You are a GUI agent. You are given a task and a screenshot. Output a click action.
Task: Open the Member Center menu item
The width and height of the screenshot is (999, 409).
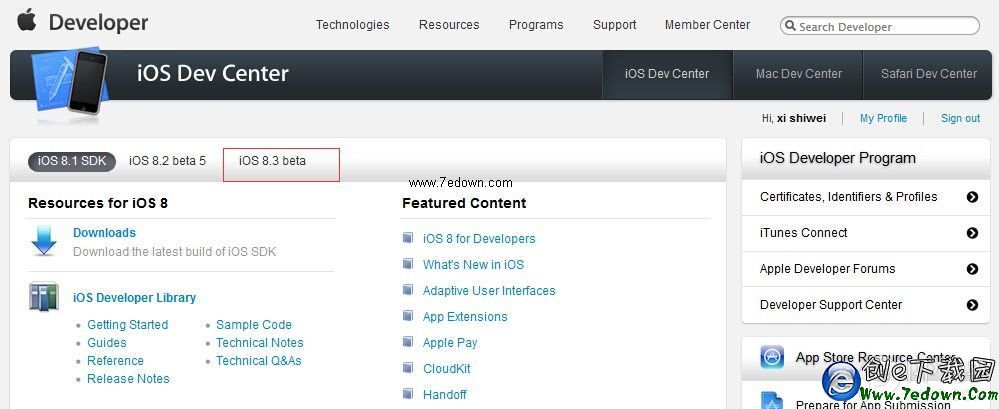707,25
